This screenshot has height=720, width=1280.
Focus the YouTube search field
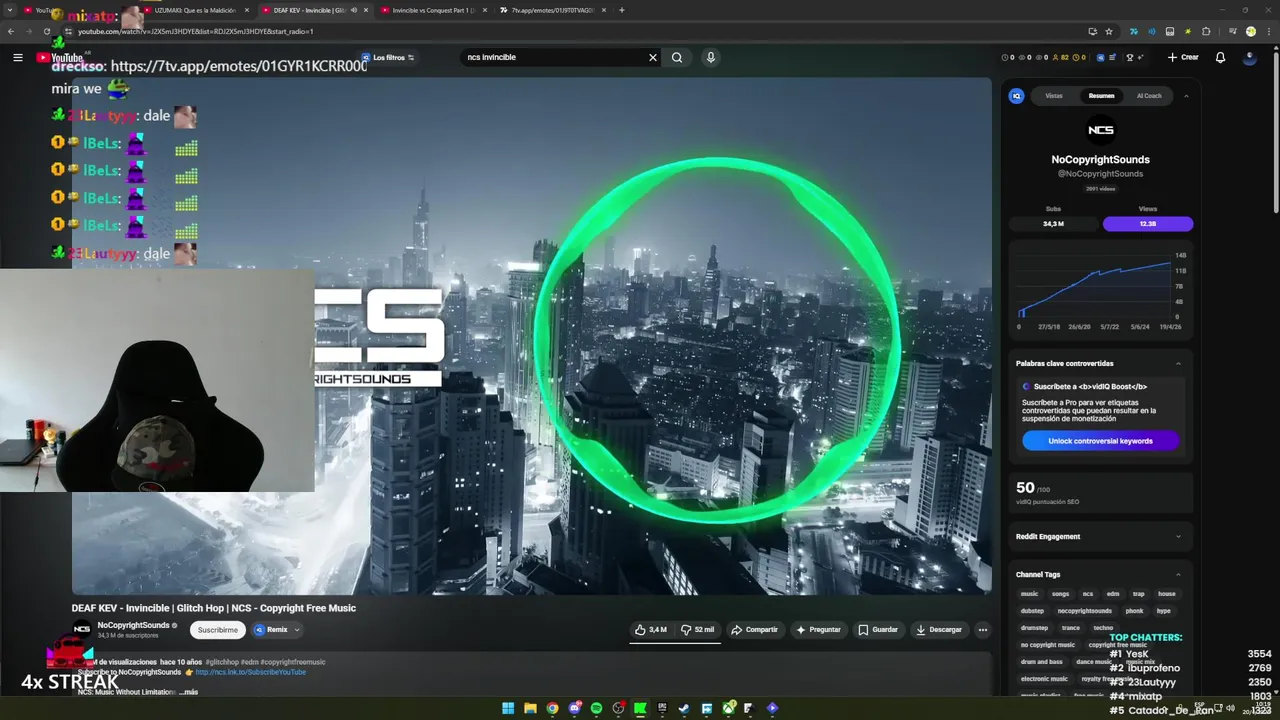[553, 57]
